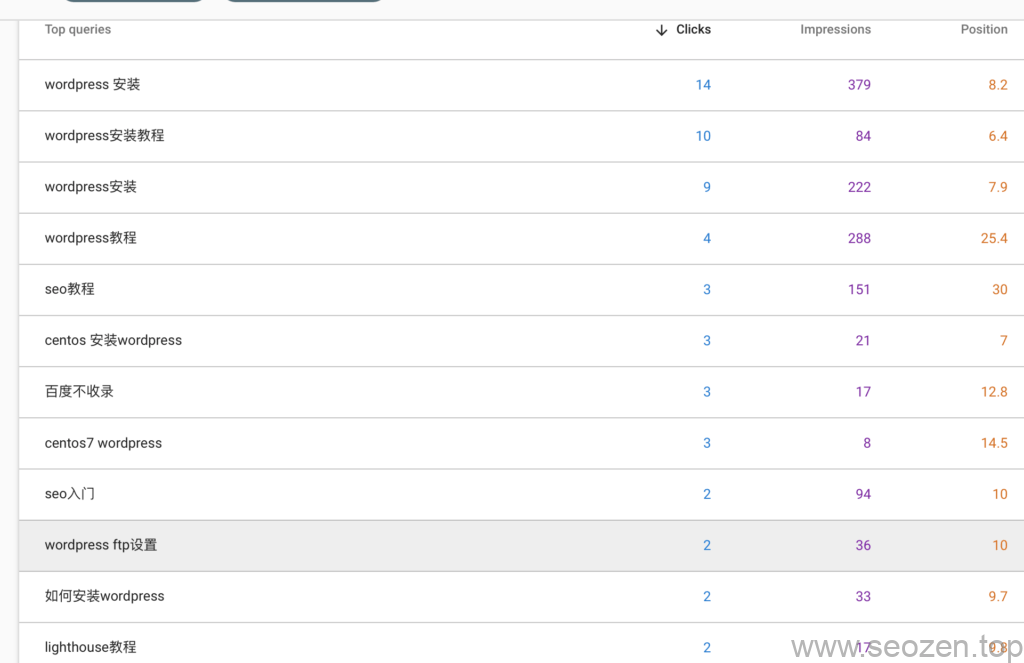Viewport: 1024px width, 663px height.
Task: Select the 'lighthouse教程' query at the bottom
Action: 90,647
